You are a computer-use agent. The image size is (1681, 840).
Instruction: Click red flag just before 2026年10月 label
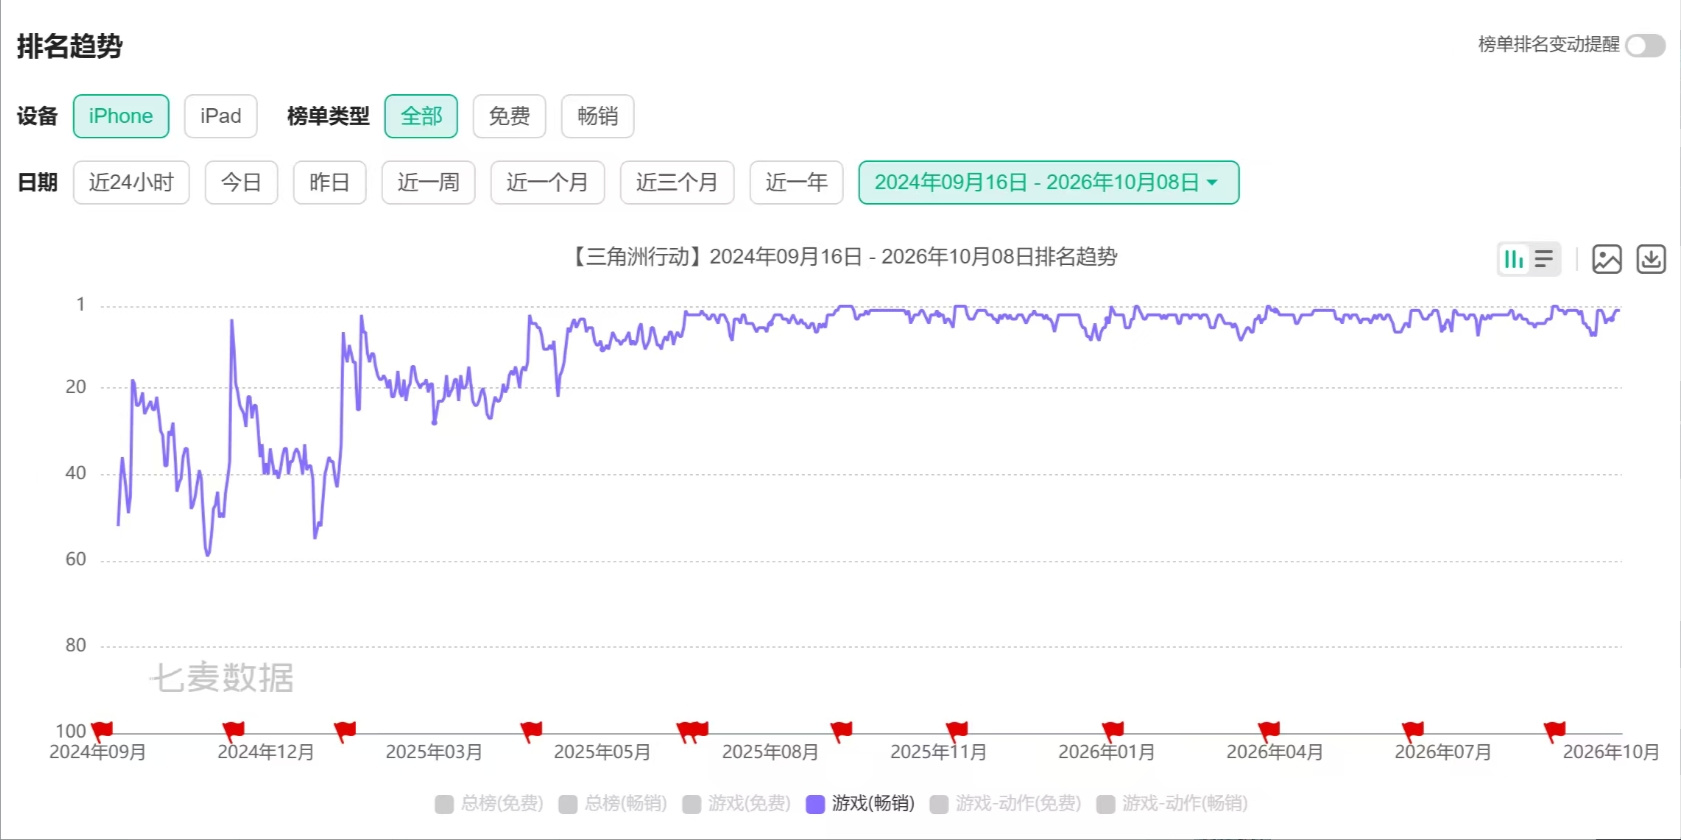click(x=1554, y=732)
